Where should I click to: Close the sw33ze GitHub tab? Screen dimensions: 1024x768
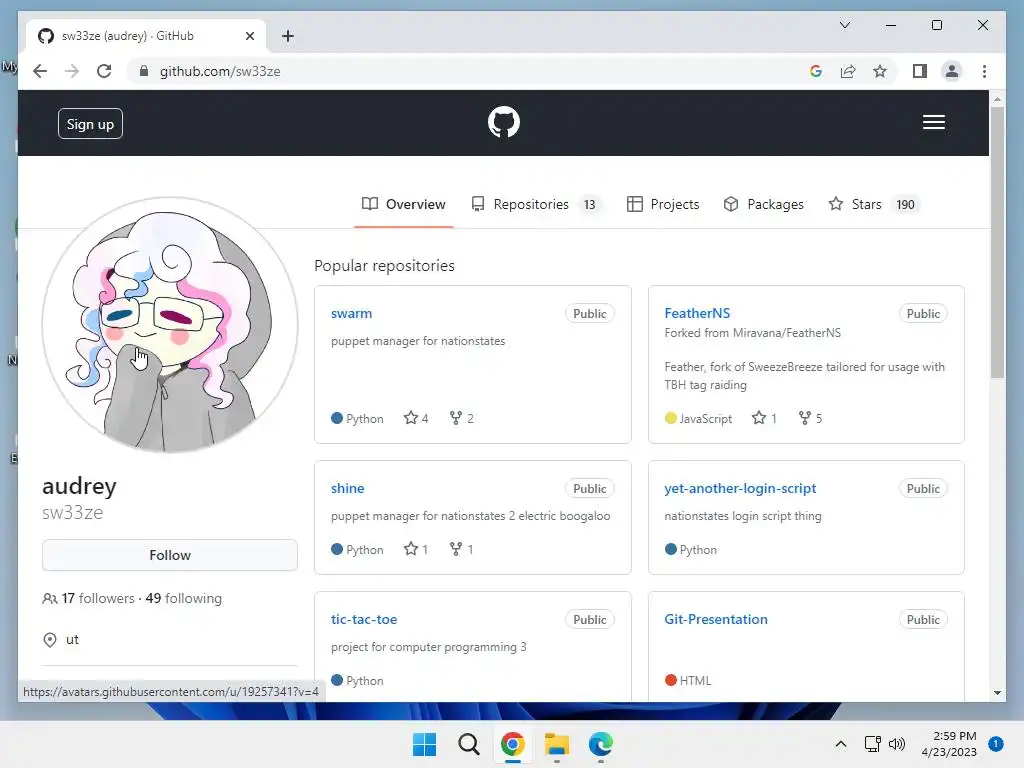pos(249,36)
